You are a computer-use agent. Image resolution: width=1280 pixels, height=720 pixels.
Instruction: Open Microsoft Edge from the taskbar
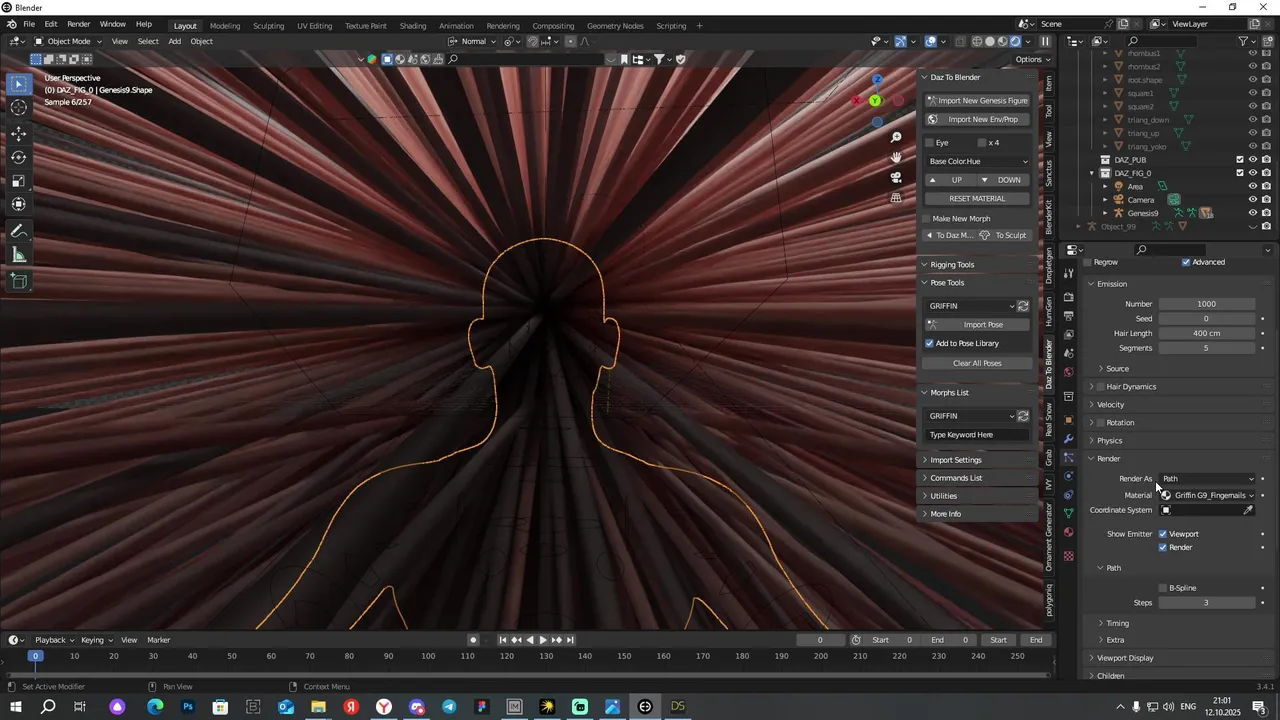pos(154,707)
